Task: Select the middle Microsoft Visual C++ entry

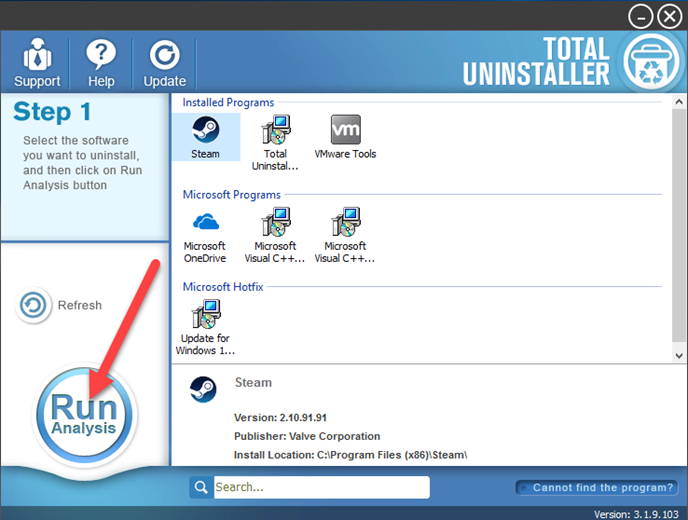Action: pyautogui.click(x=275, y=236)
